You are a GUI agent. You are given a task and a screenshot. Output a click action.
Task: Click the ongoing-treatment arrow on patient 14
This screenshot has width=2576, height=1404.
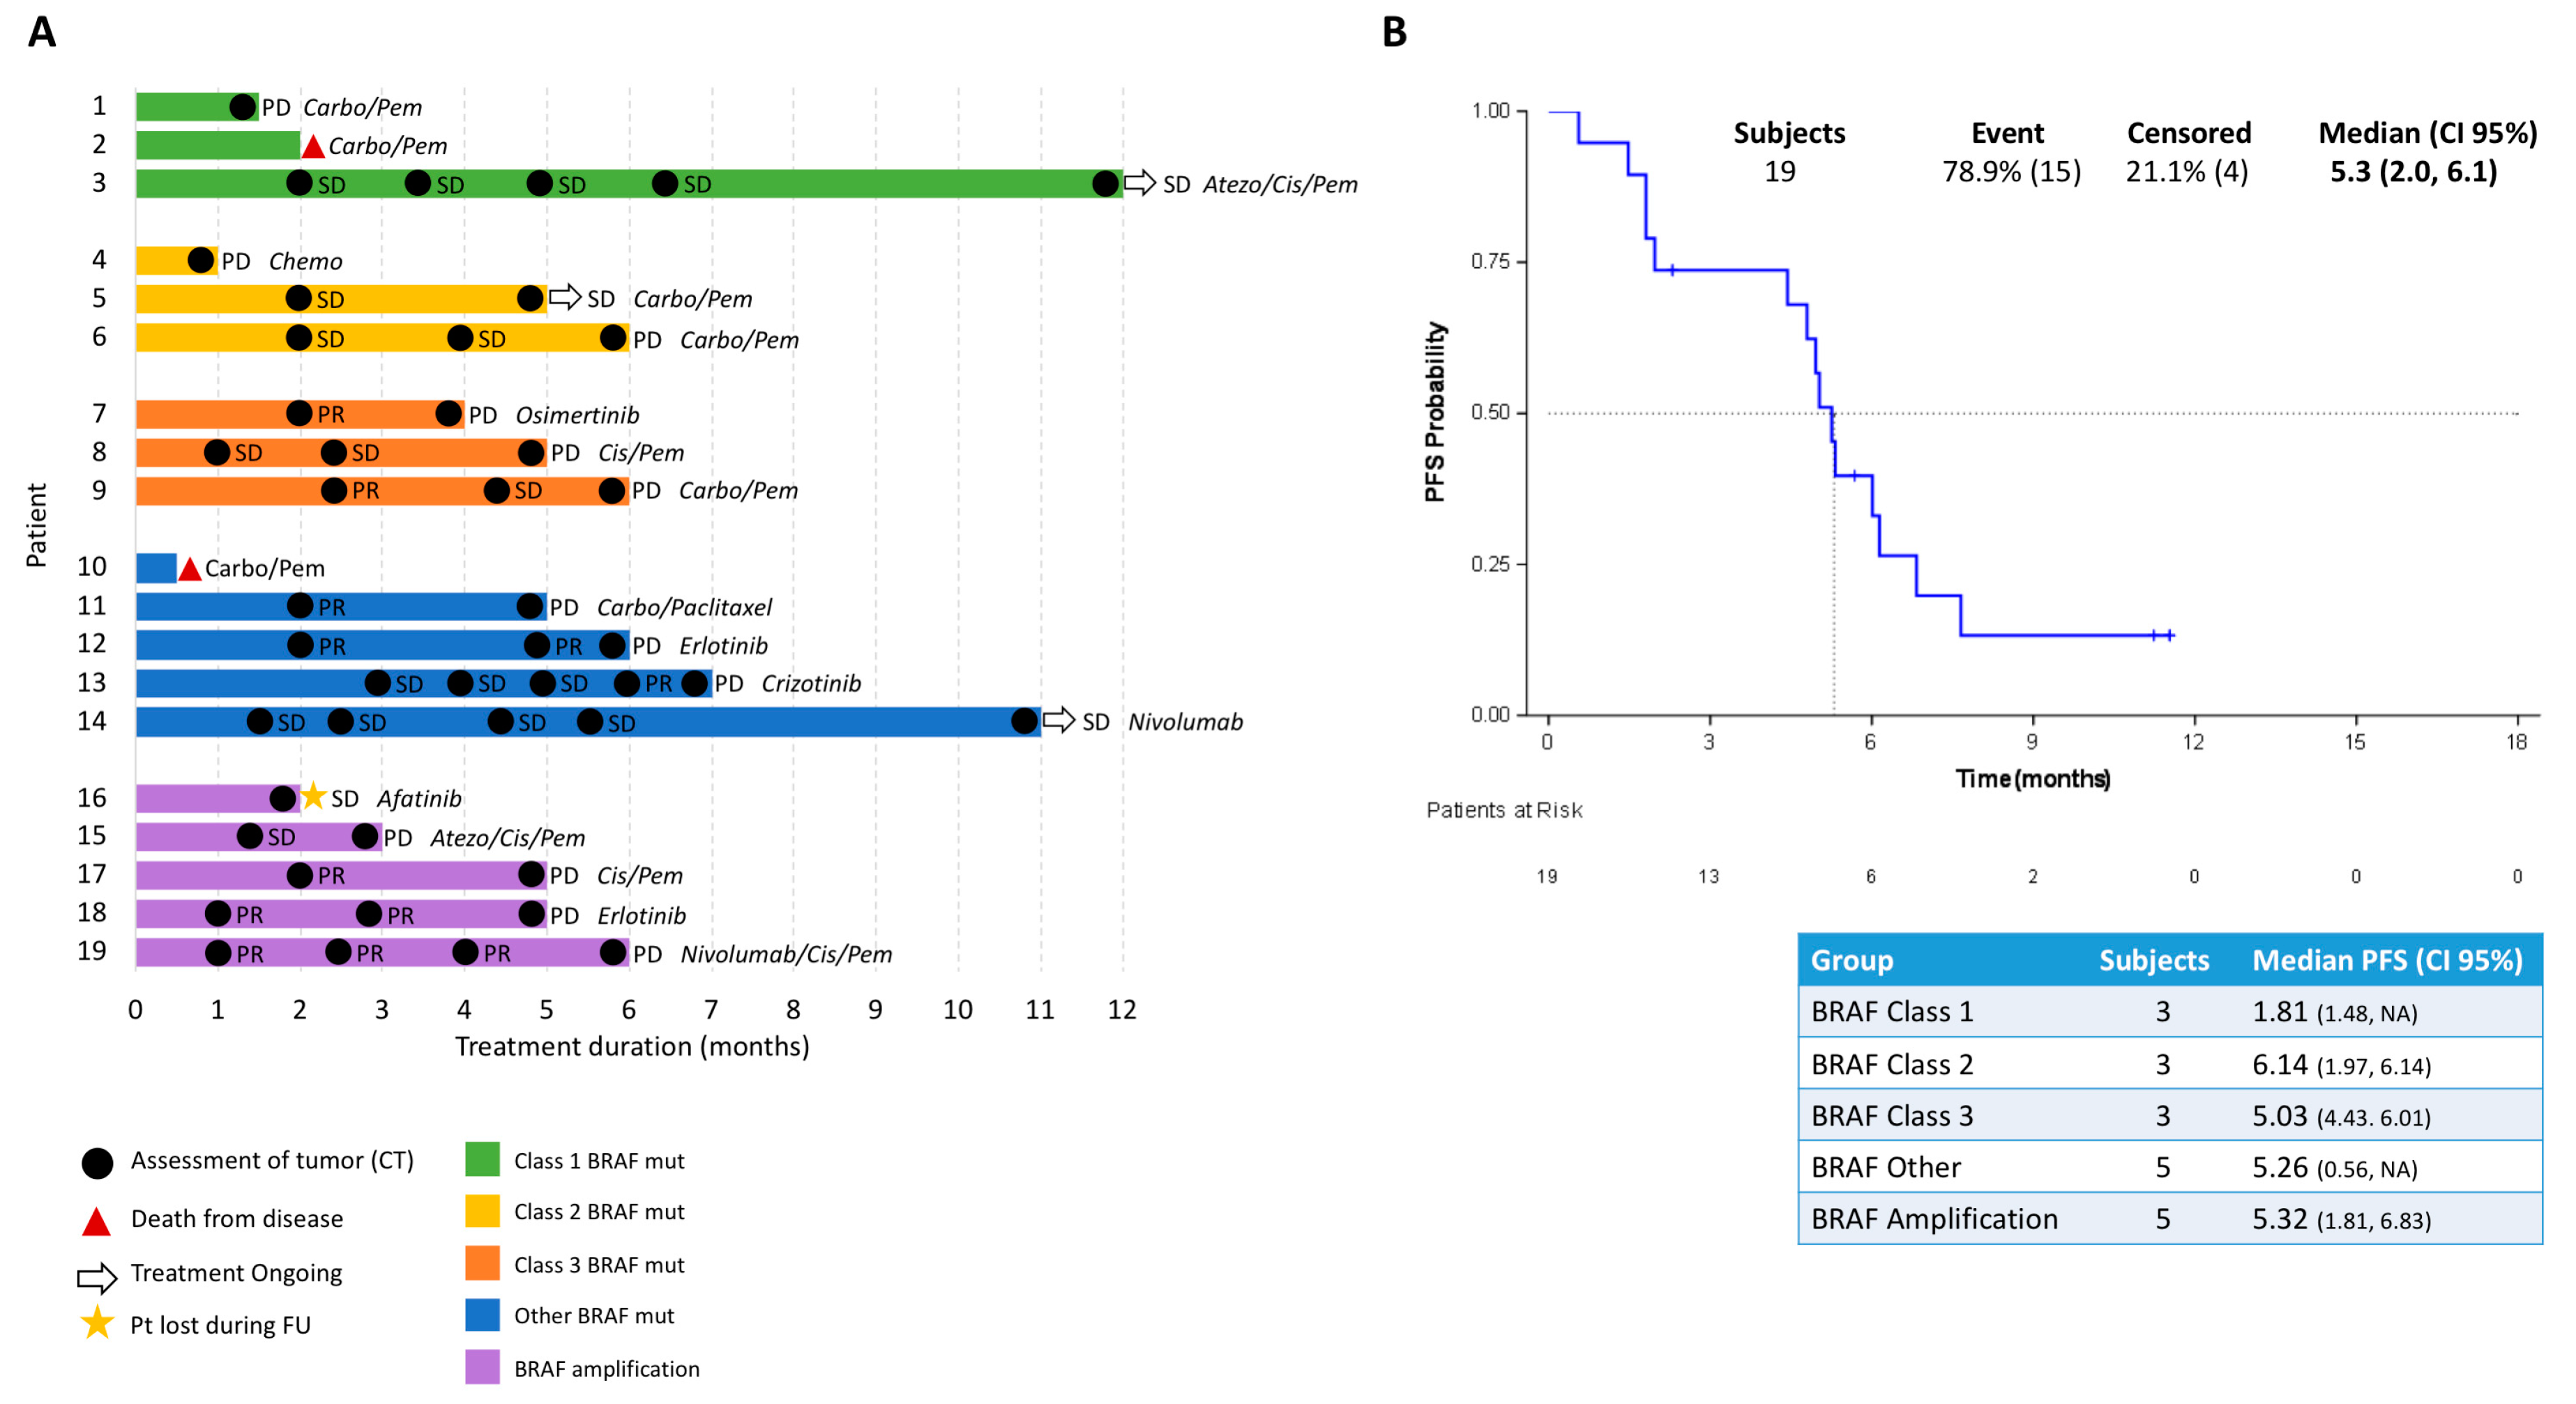[1058, 720]
